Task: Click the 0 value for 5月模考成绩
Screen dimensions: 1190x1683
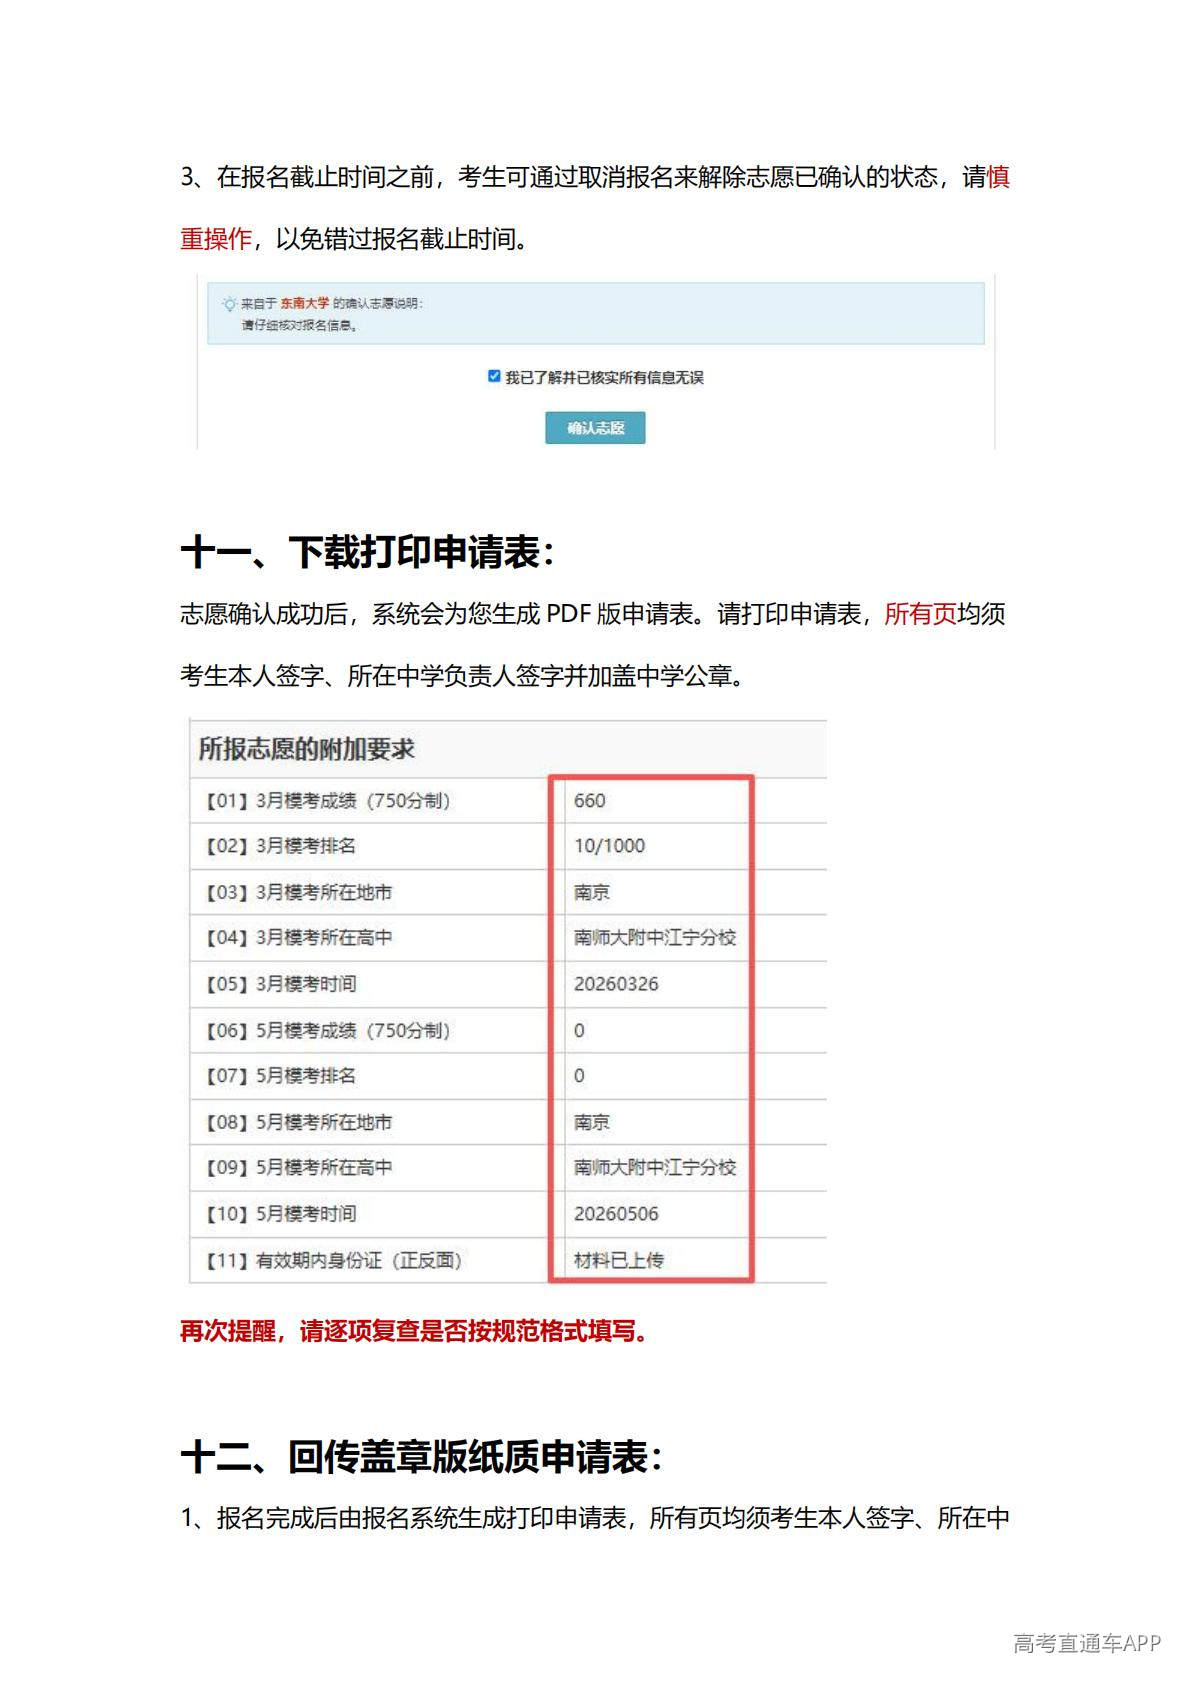Action: pos(580,1030)
